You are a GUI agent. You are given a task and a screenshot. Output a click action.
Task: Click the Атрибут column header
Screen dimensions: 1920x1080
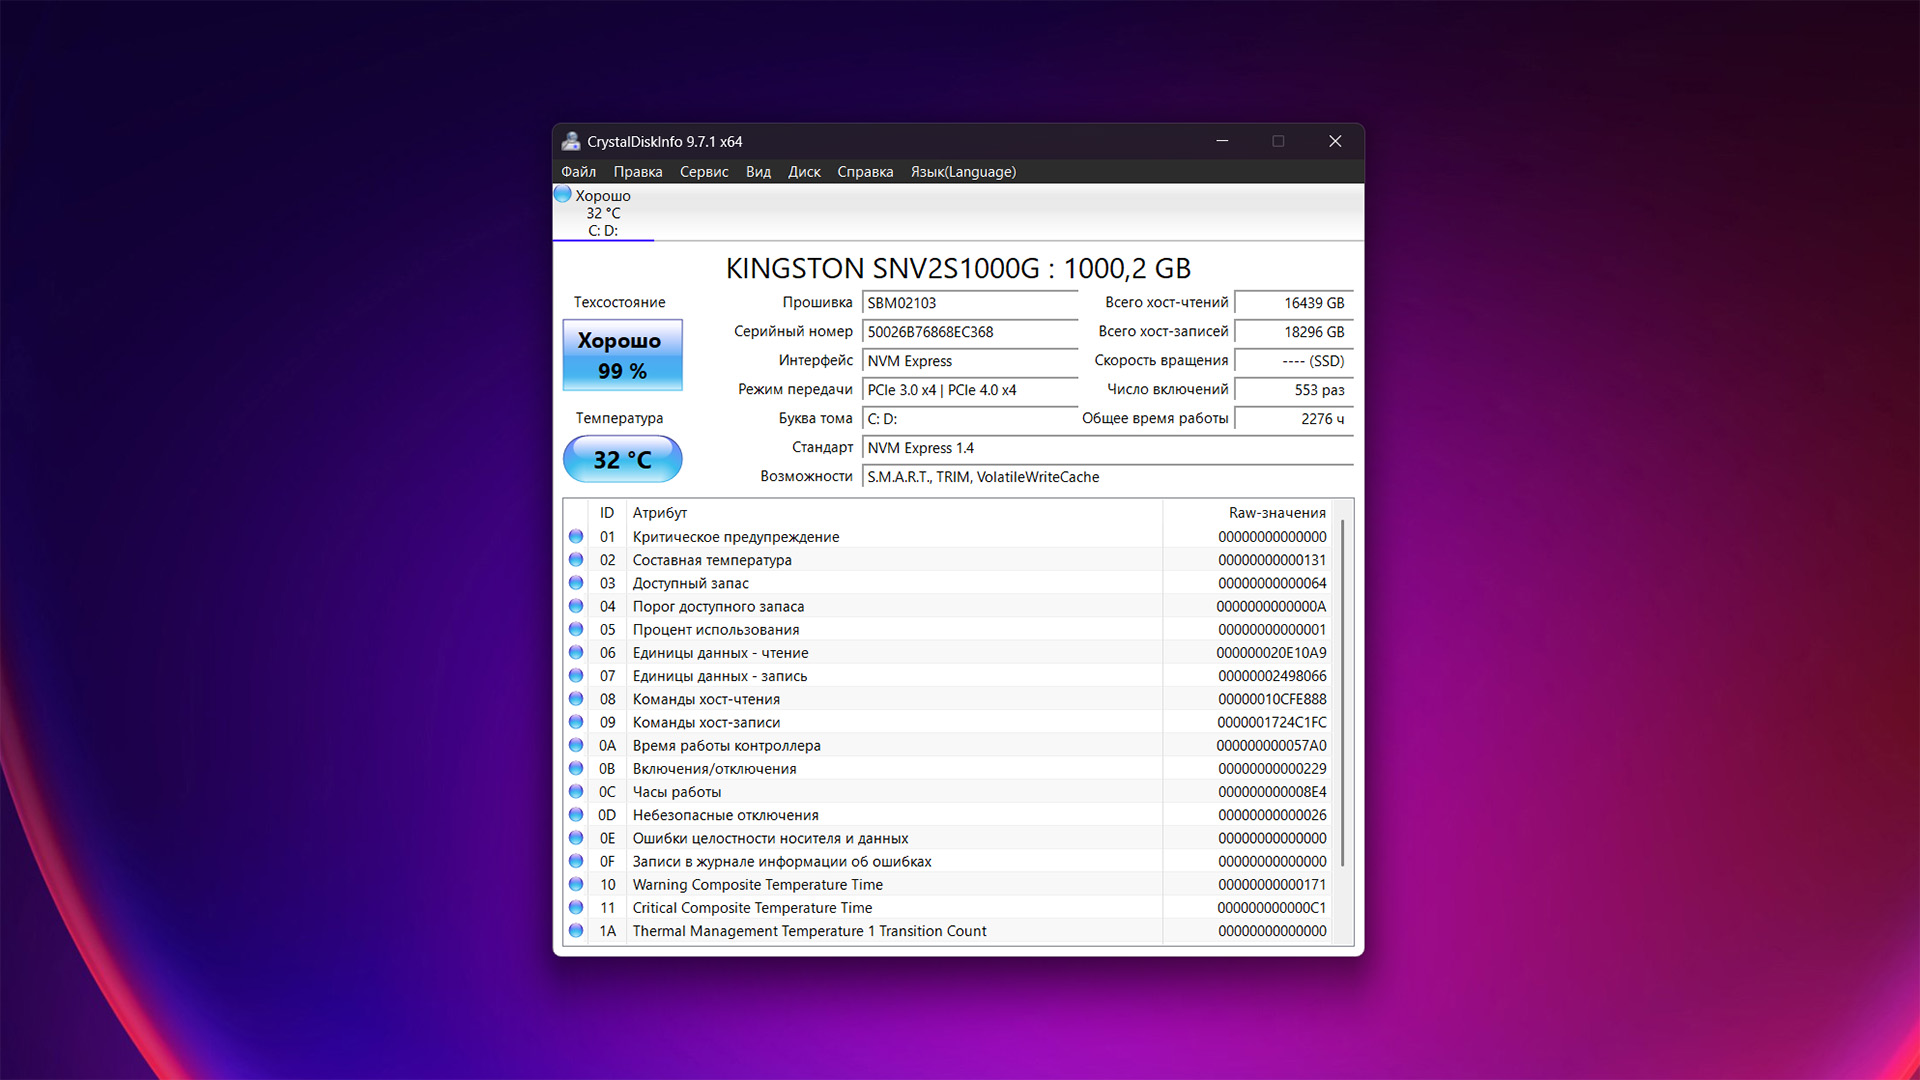click(x=894, y=513)
